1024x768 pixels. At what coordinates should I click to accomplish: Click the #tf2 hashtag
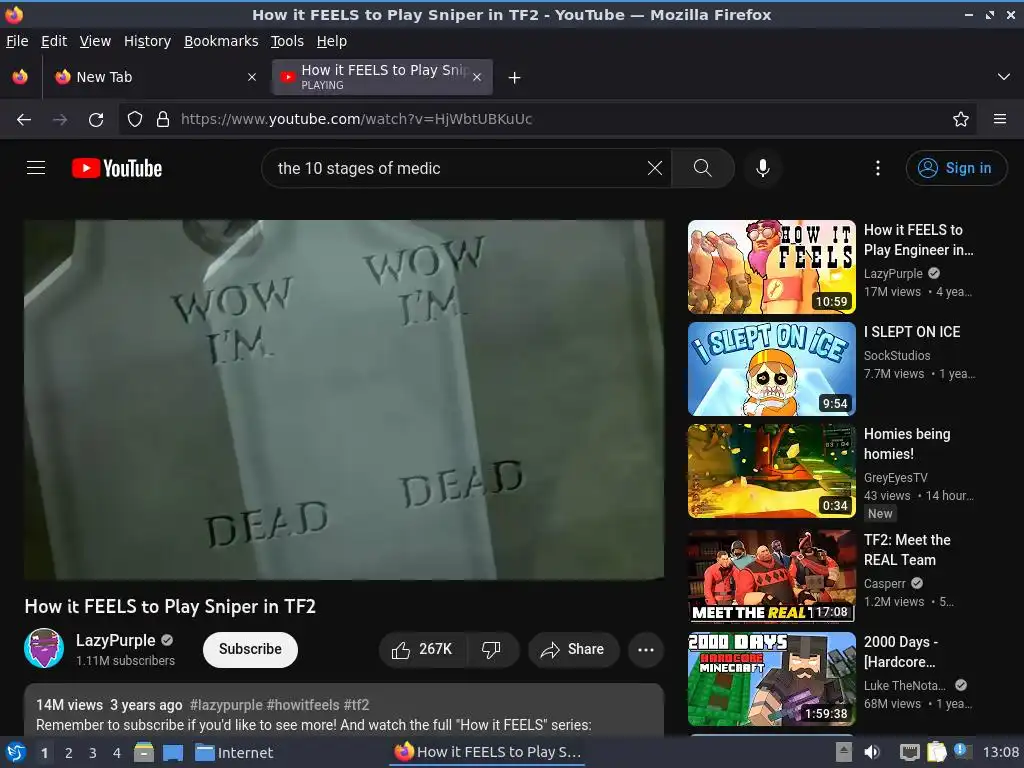click(x=357, y=705)
